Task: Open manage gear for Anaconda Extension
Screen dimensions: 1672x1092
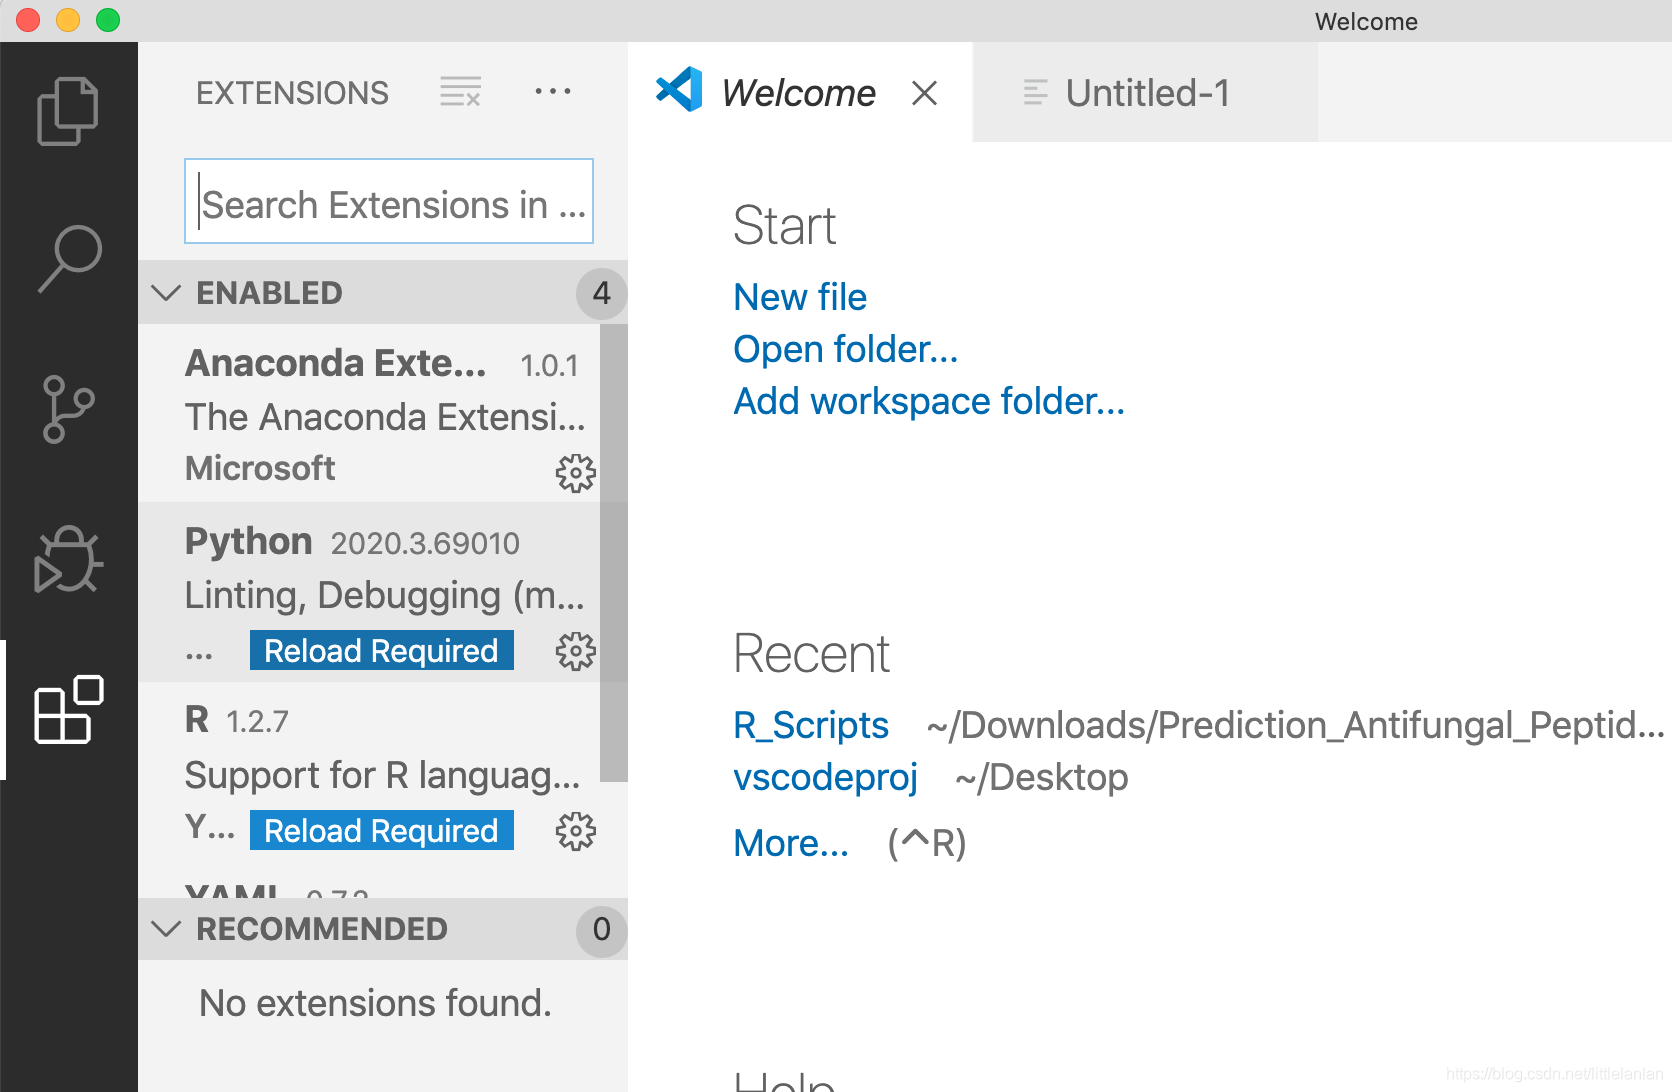Action: [x=575, y=473]
